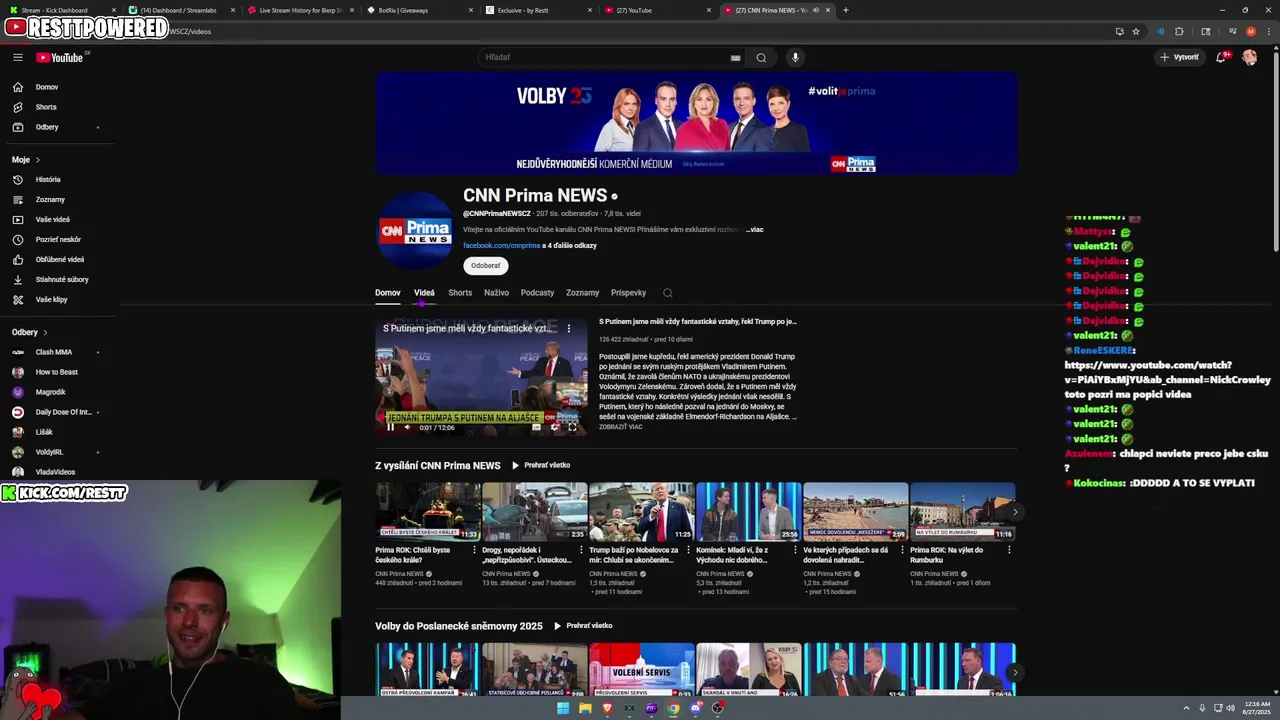Open 'Trump baží po Nobelovce' video thumbnail
This screenshot has width=1280, height=720.
click(x=641, y=512)
